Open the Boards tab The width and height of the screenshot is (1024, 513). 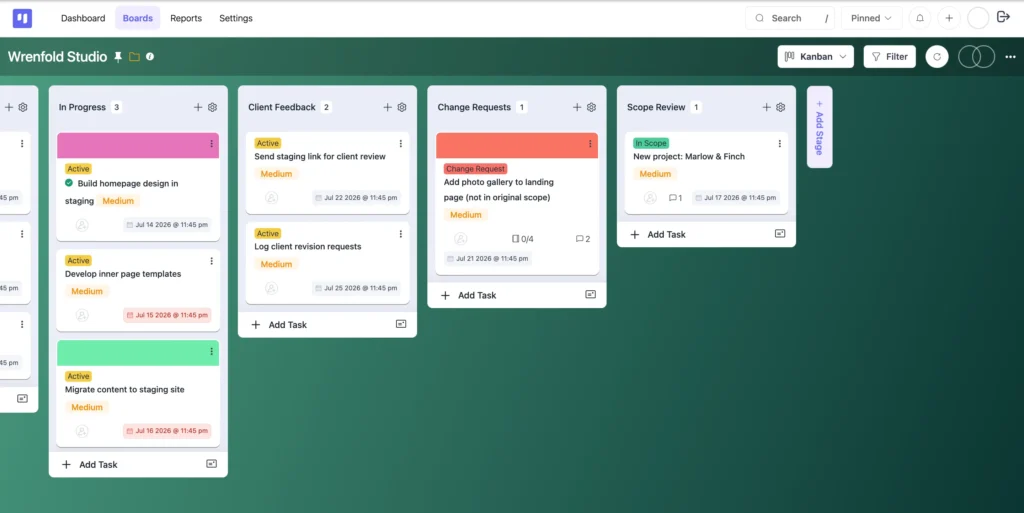pos(138,18)
